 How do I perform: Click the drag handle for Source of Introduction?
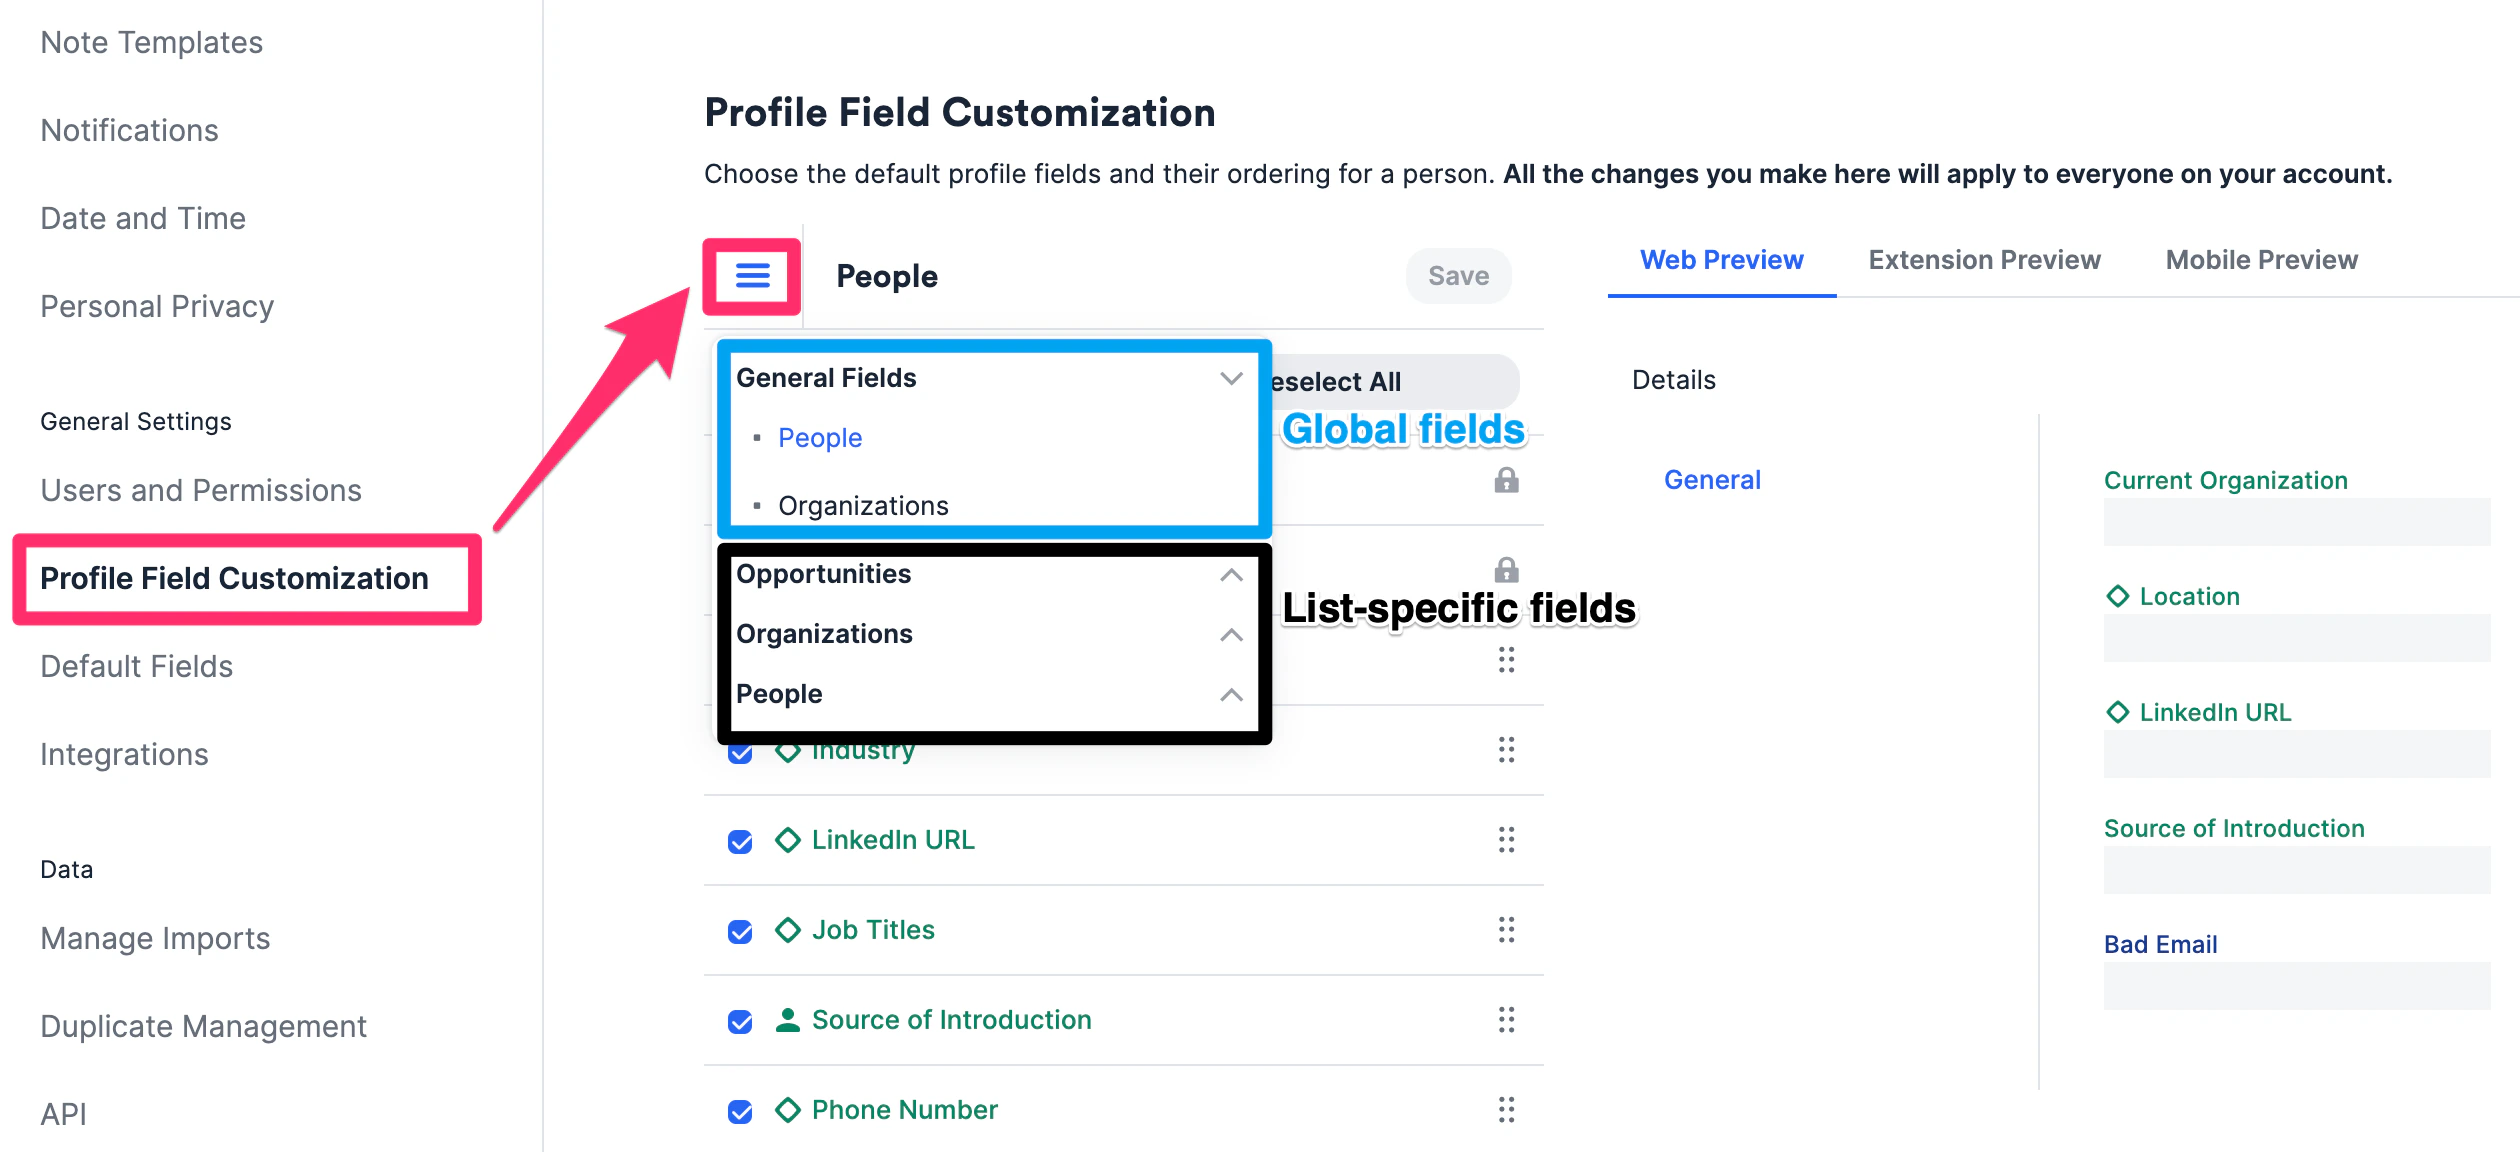pos(1506,1020)
